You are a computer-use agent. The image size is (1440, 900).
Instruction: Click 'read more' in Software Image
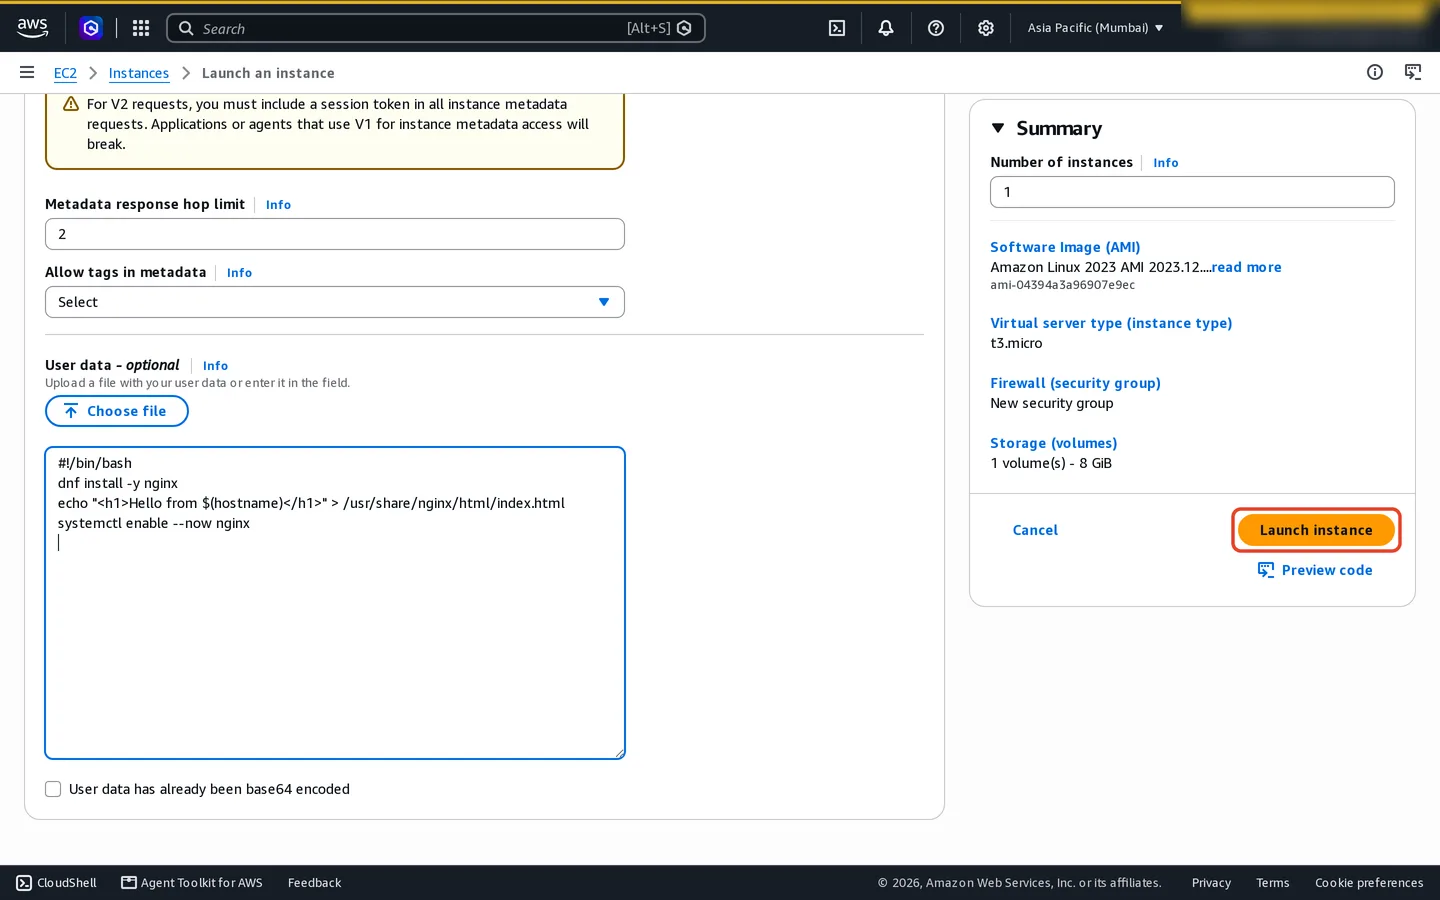pos(1246,267)
